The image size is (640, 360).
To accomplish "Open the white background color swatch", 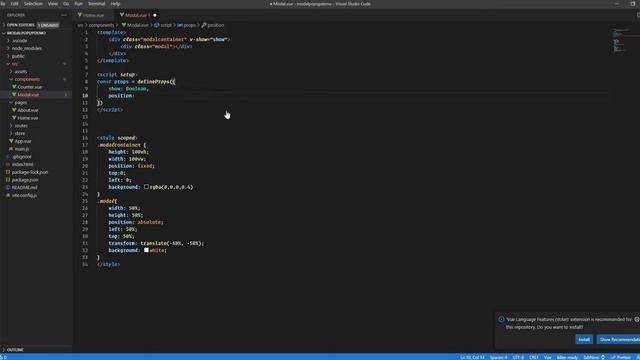I will point(146,250).
